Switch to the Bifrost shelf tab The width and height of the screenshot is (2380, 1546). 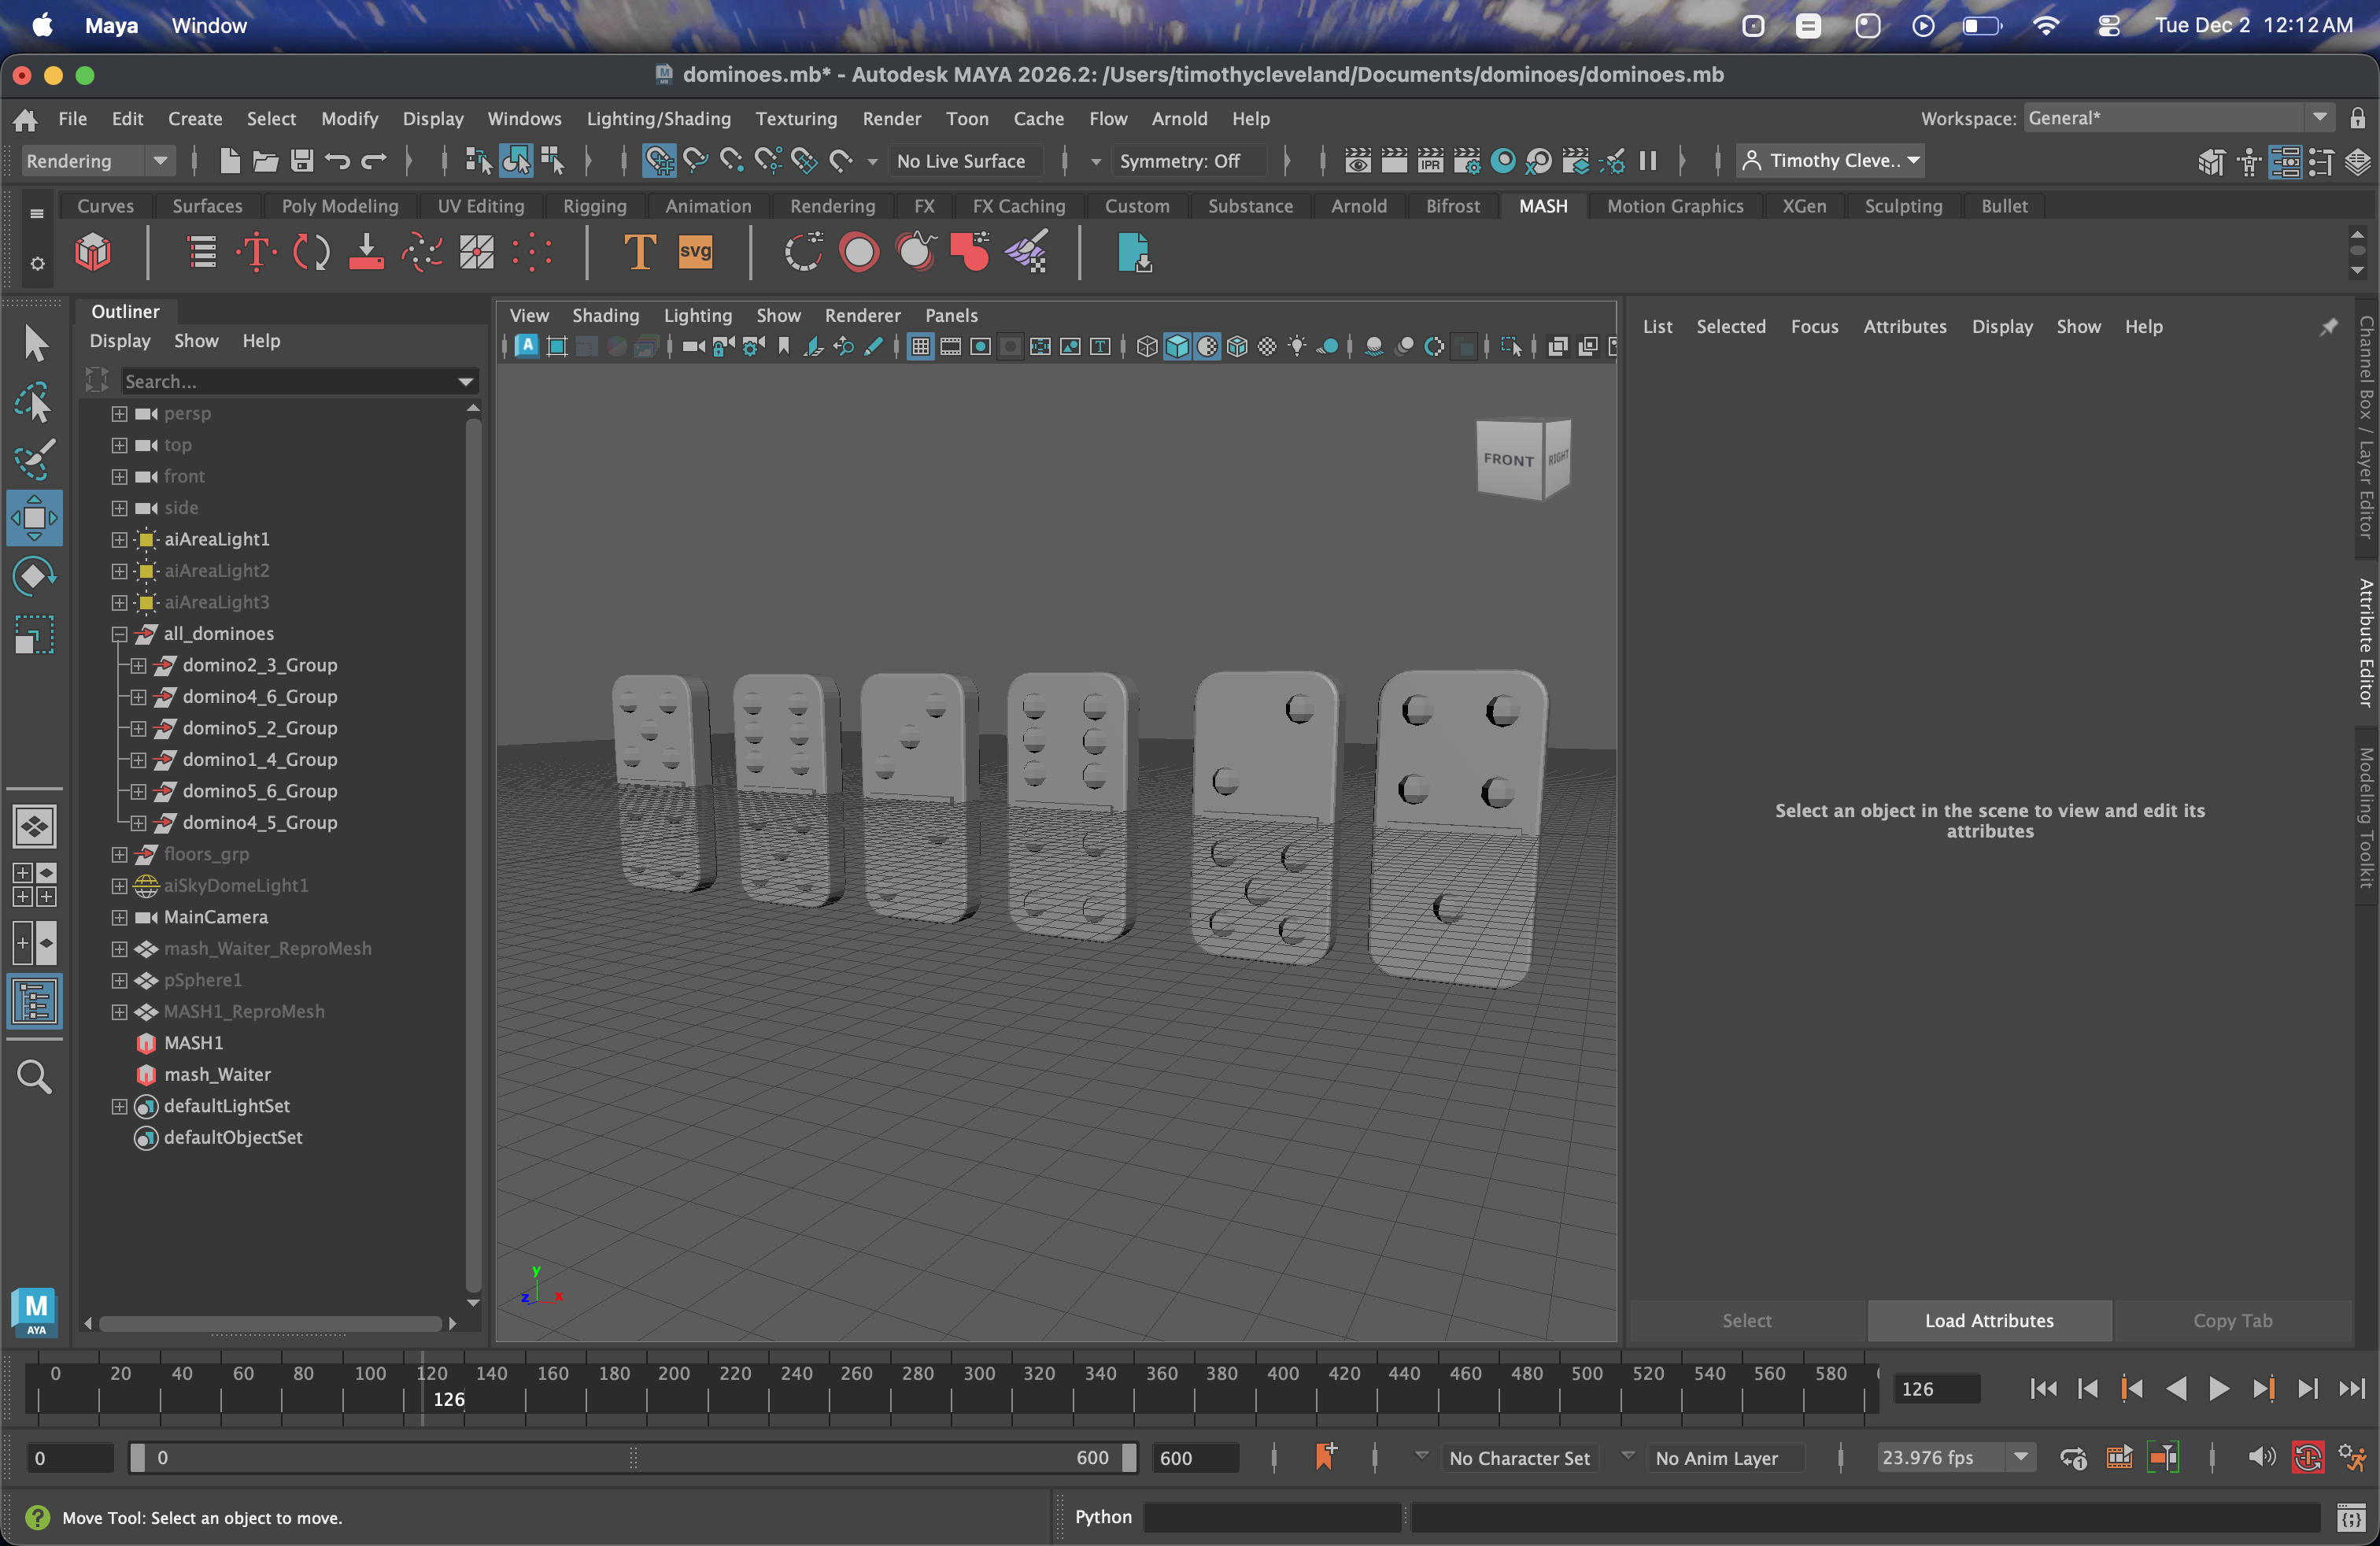tap(1452, 206)
